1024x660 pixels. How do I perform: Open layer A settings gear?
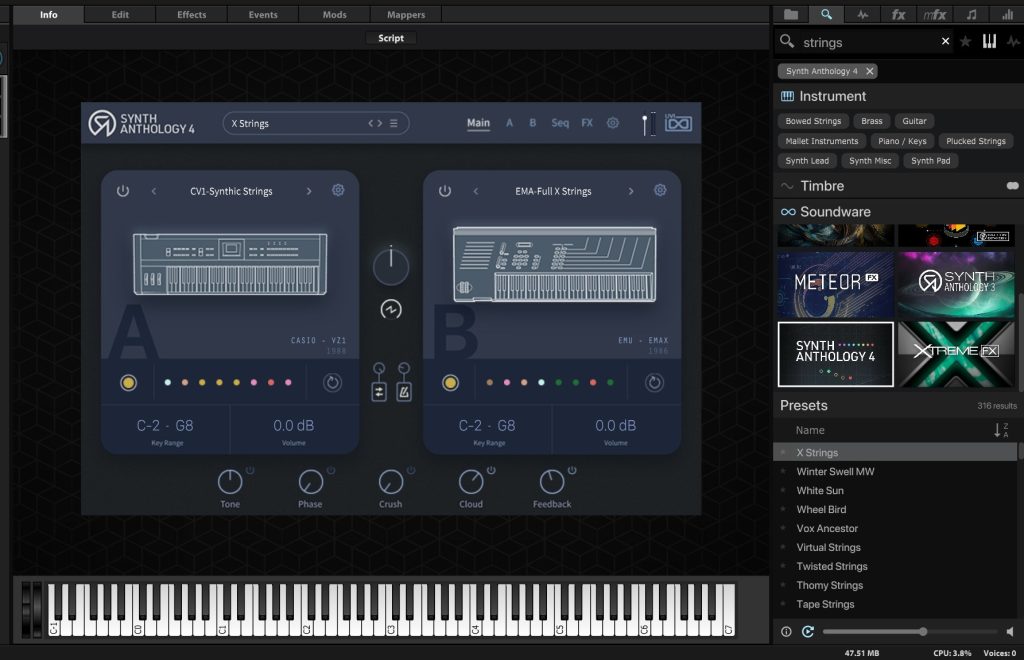click(338, 191)
